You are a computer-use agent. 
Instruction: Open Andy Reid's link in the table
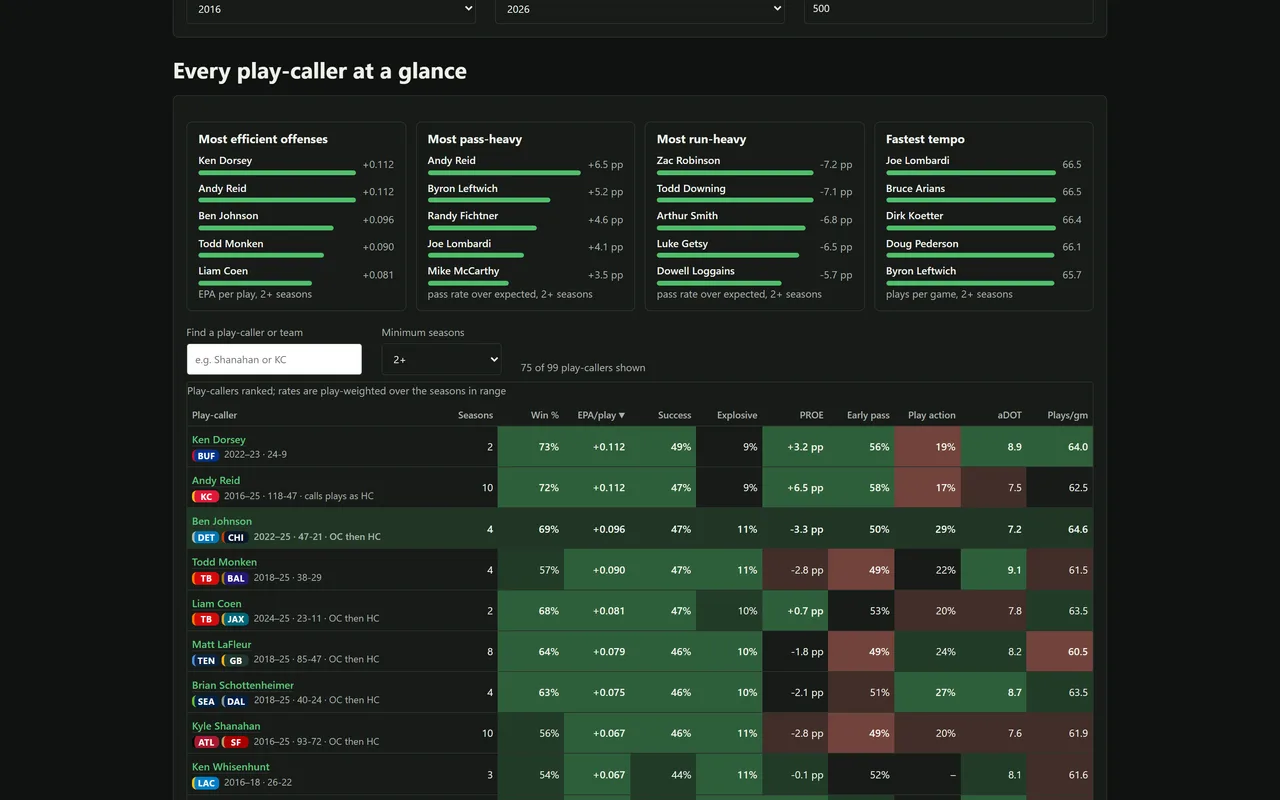[x=216, y=481]
